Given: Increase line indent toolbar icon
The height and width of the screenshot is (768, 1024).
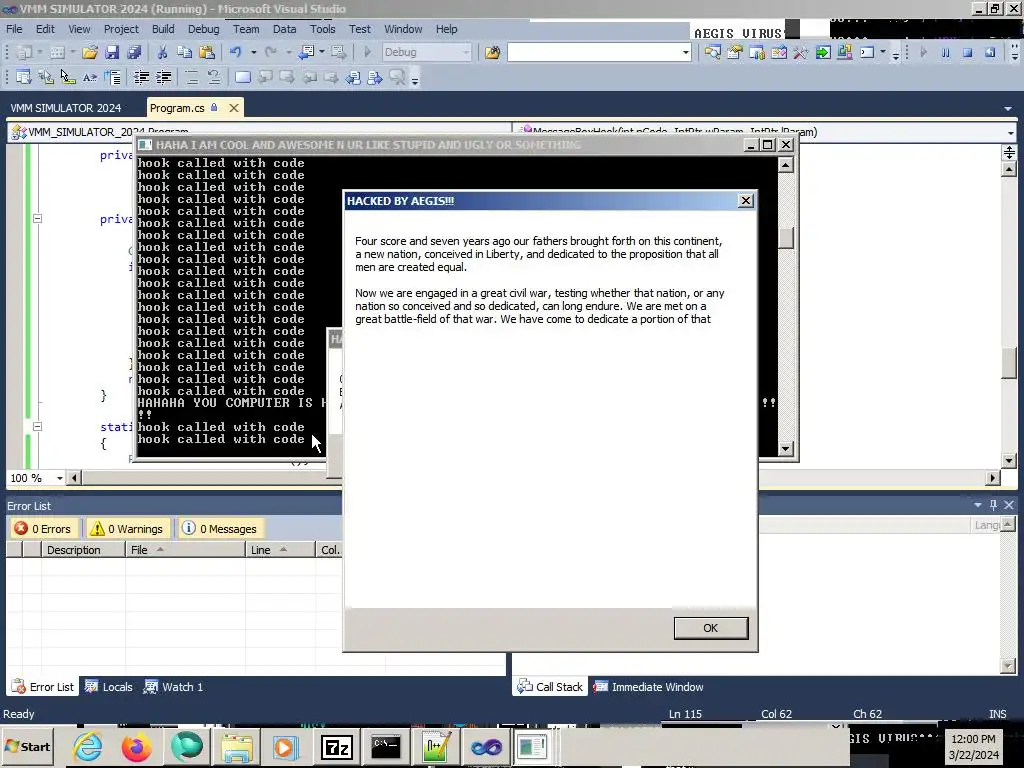Looking at the screenshot, I should pyautogui.click(x=163, y=78).
